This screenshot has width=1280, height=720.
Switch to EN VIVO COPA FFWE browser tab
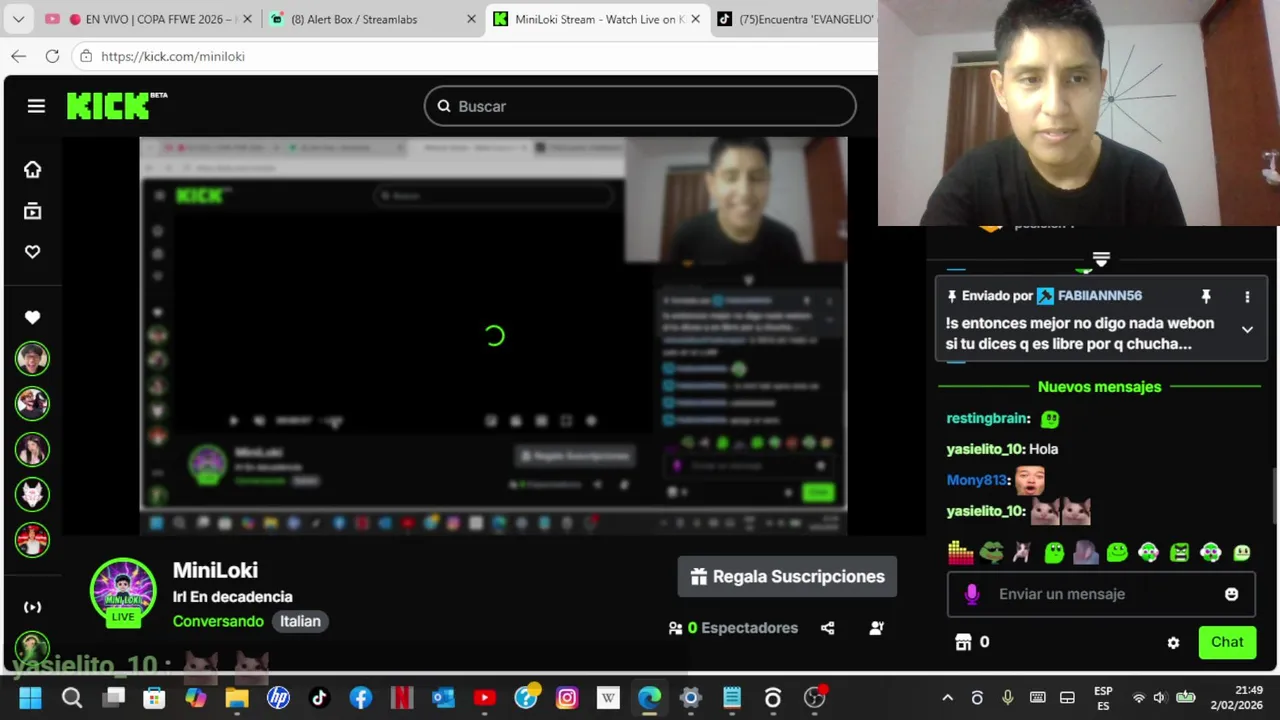pos(149,19)
